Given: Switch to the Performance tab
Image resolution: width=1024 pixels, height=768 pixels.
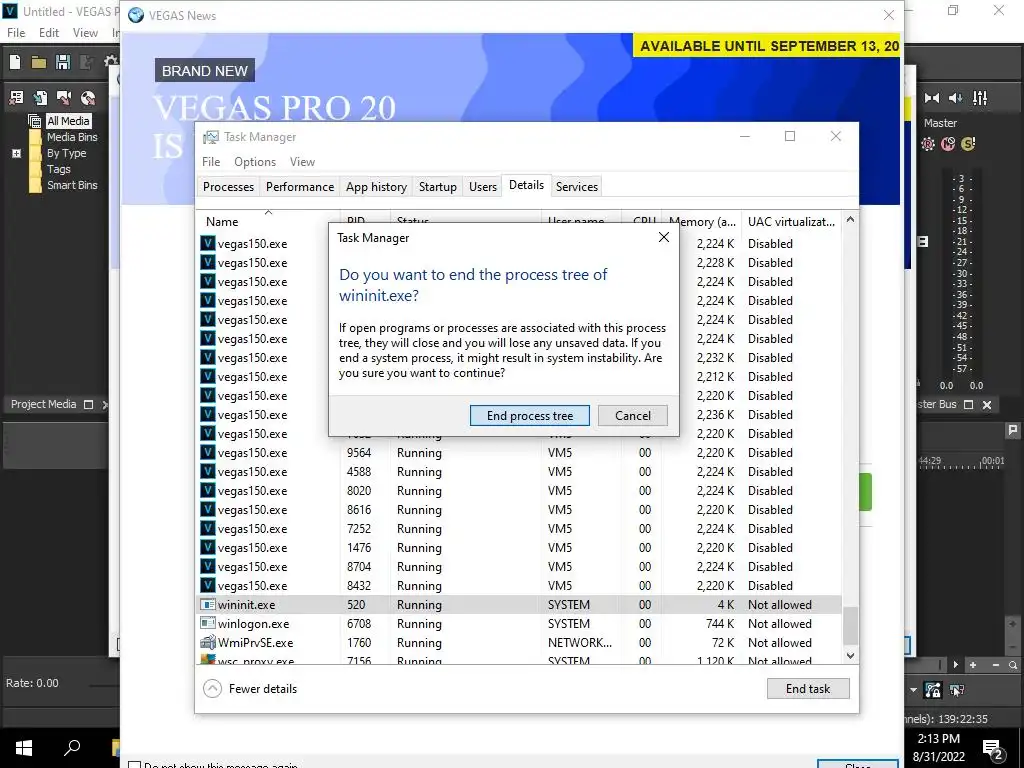Looking at the screenshot, I should [300, 187].
